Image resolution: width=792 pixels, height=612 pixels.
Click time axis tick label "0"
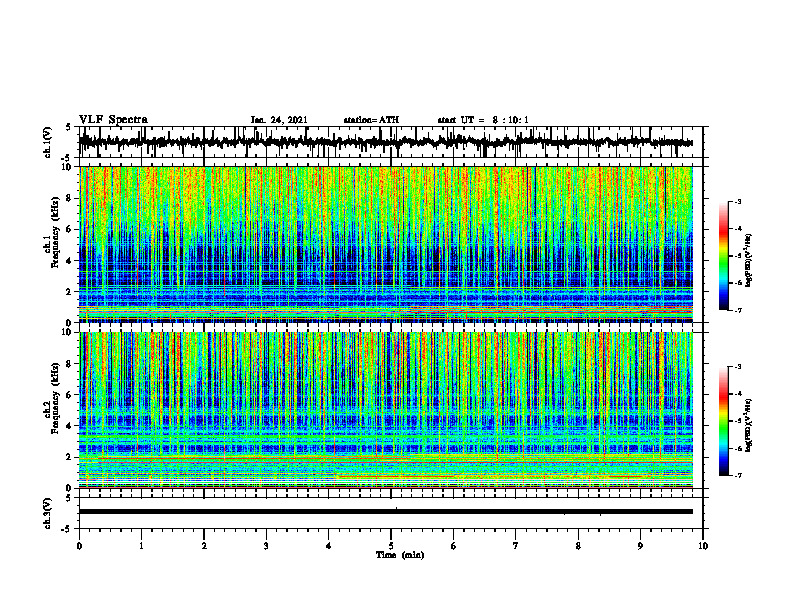[79, 546]
